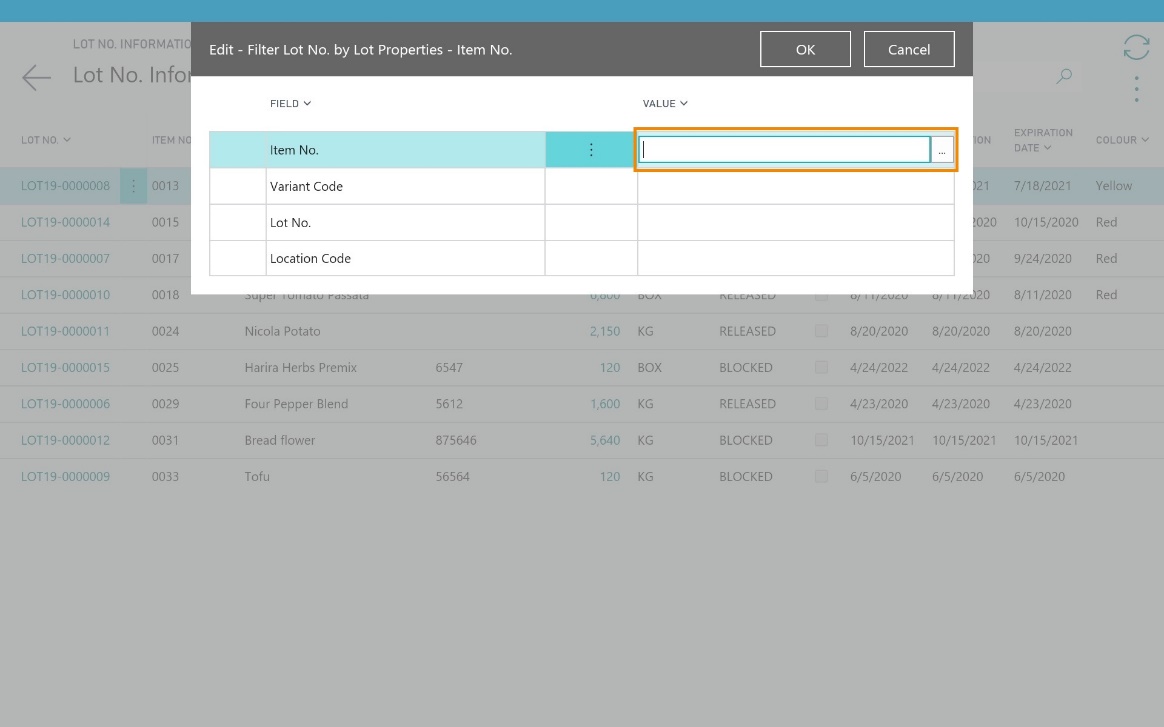Open the search magnifier icon

tap(1064, 76)
